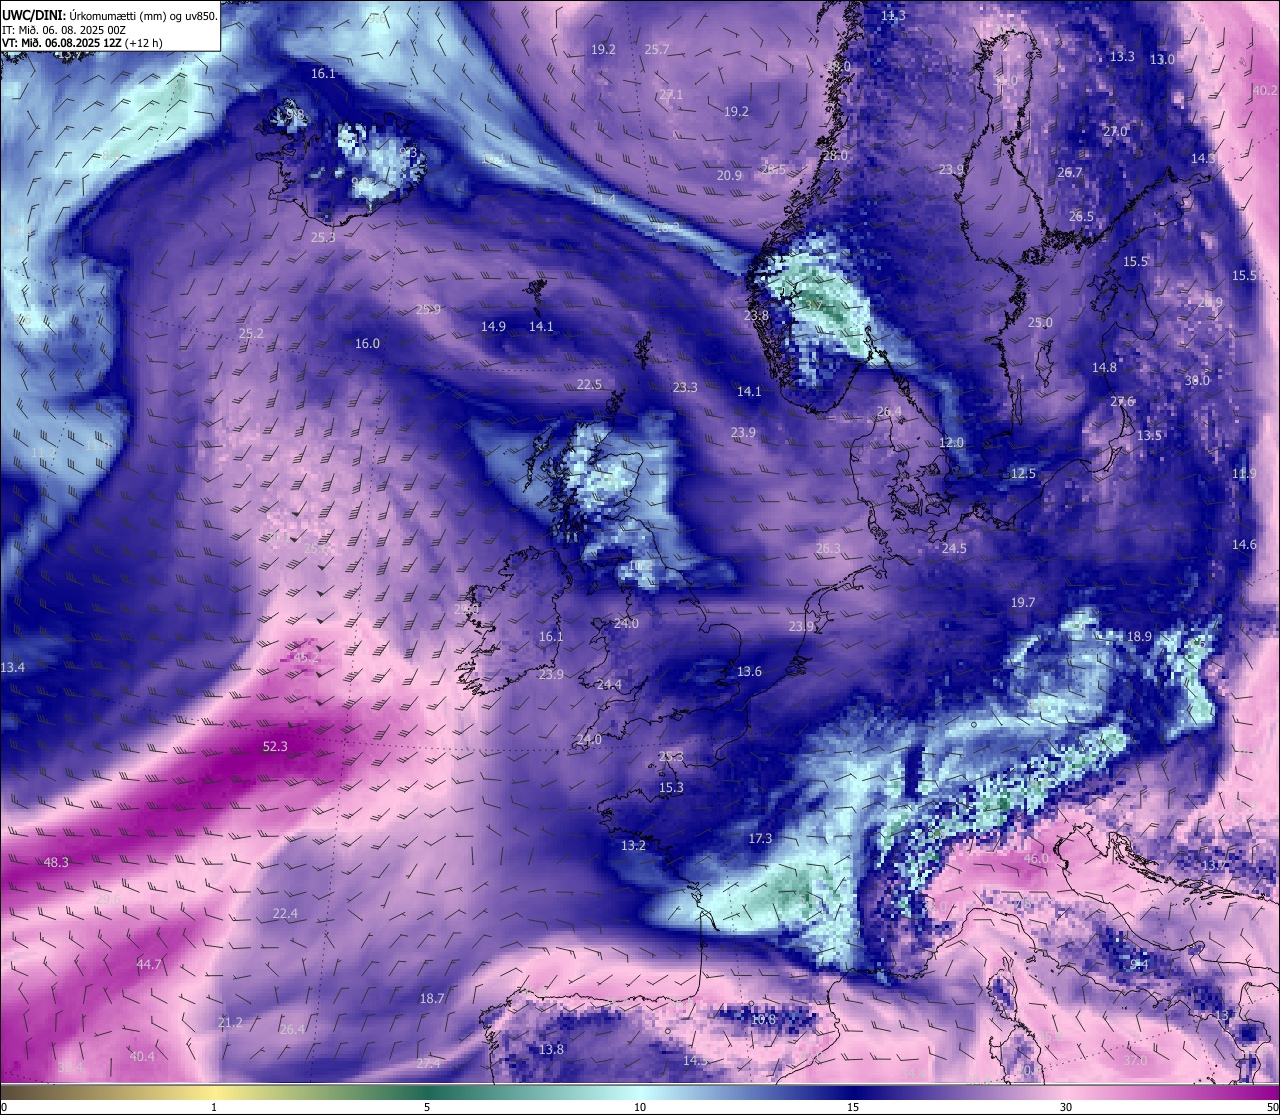This screenshot has width=1280, height=1115.
Task: Click the 23.8 value near Norway's coast
Action: tap(756, 315)
